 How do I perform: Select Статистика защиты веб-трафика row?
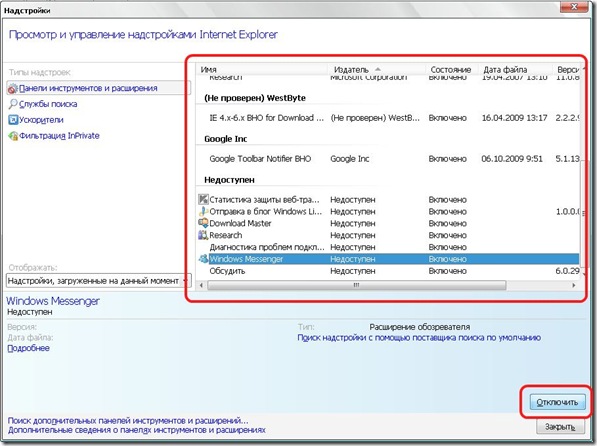pyautogui.click(x=388, y=200)
